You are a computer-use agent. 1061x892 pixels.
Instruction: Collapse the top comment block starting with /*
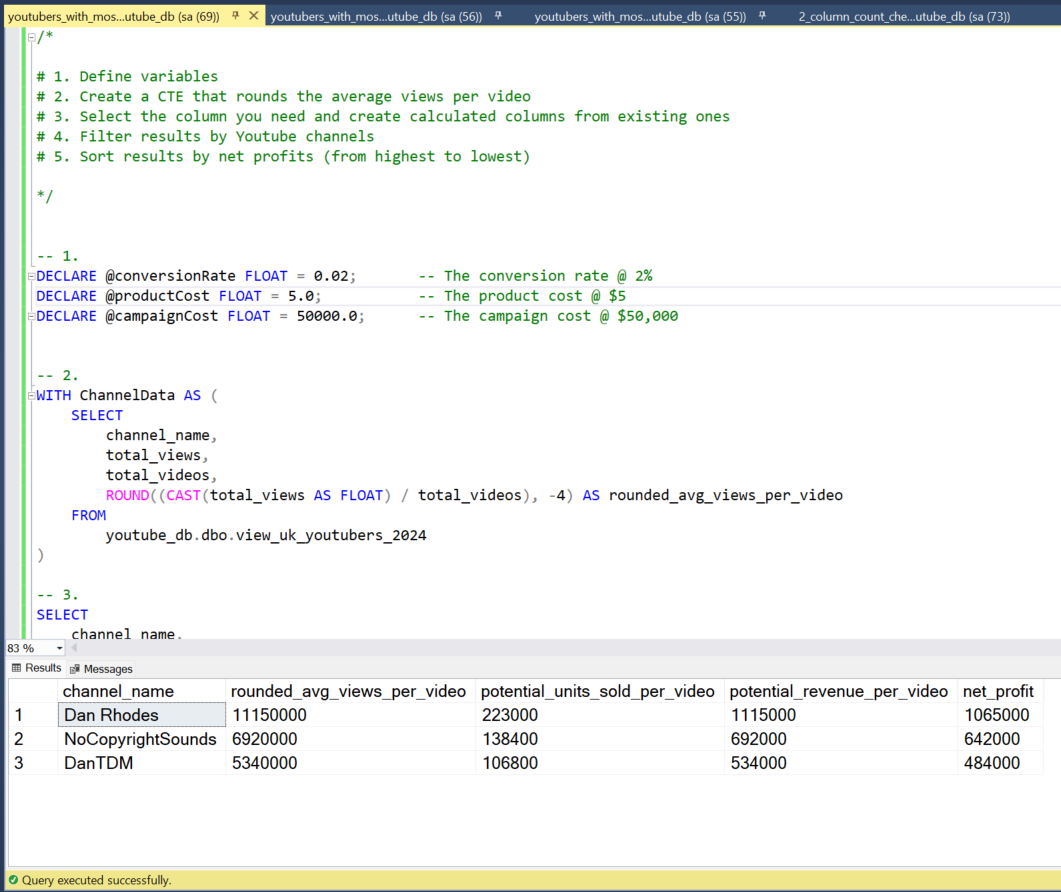(x=31, y=37)
